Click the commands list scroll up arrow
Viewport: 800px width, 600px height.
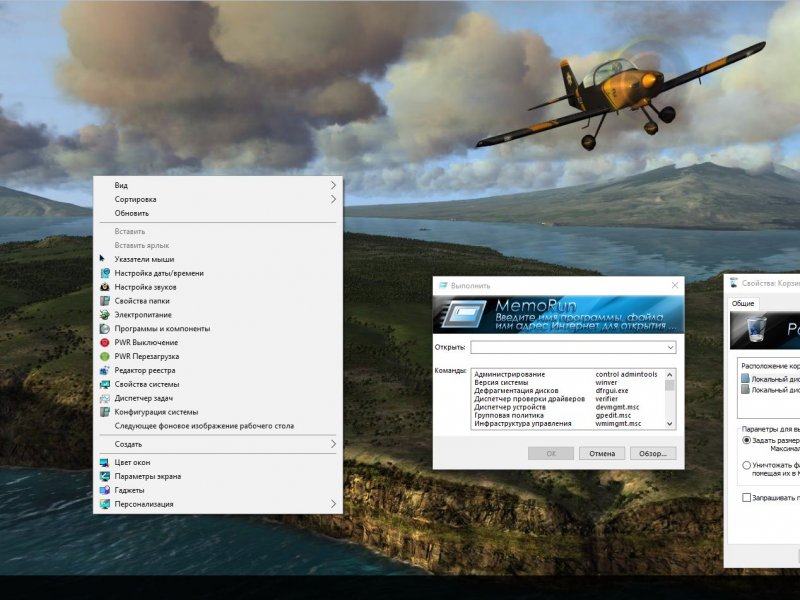pyautogui.click(x=670, y=374)
